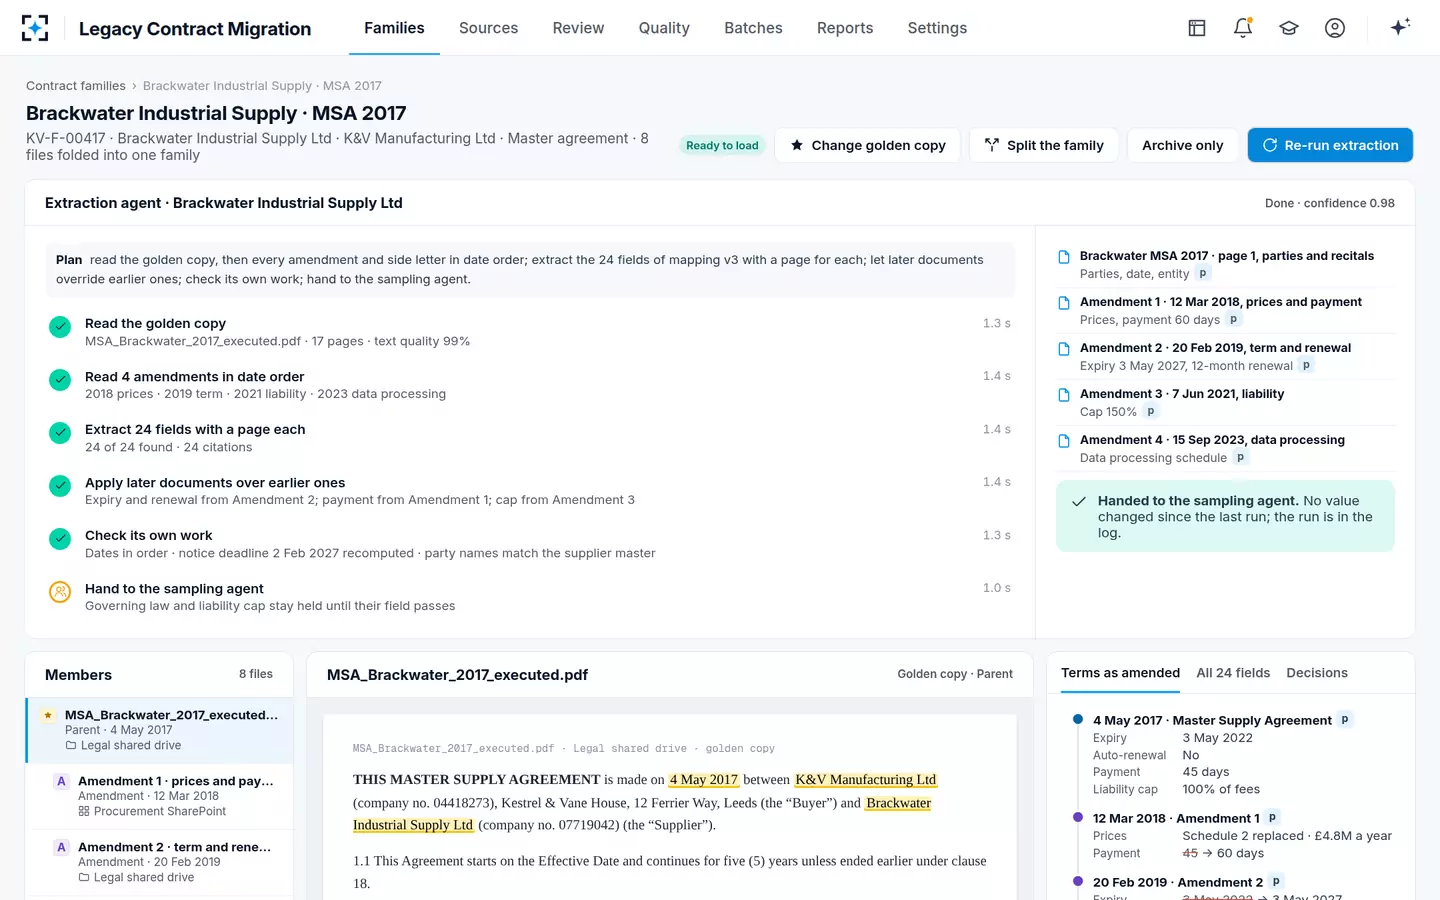Click the 'Procurement SharePoint' source label
Screen dimensions: 1440x900
click(160, 811)
